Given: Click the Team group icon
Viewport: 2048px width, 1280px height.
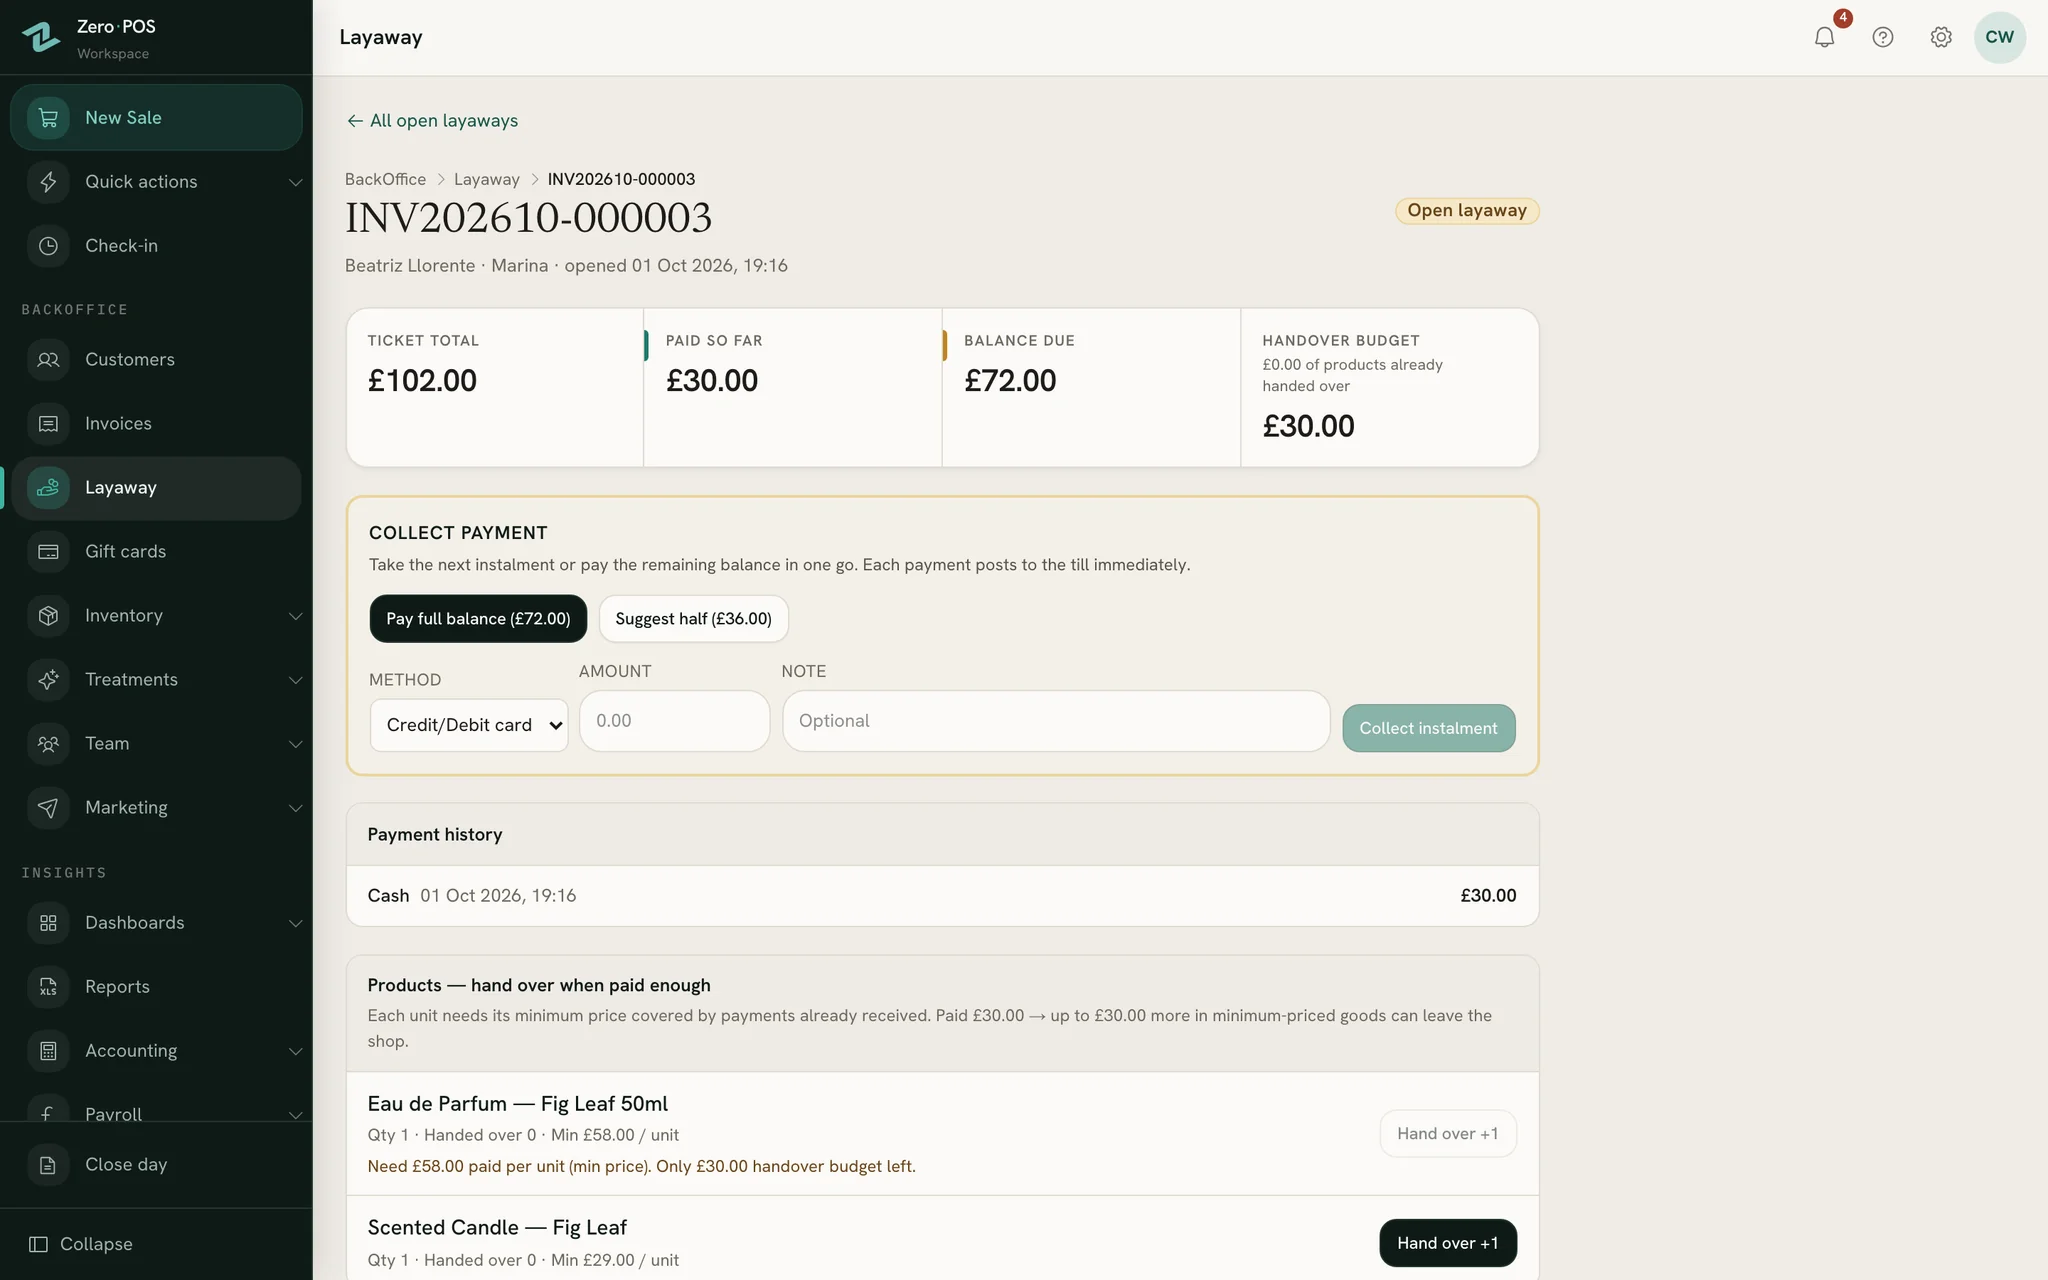Looking at the screenshot, I should tap(48, 744).
